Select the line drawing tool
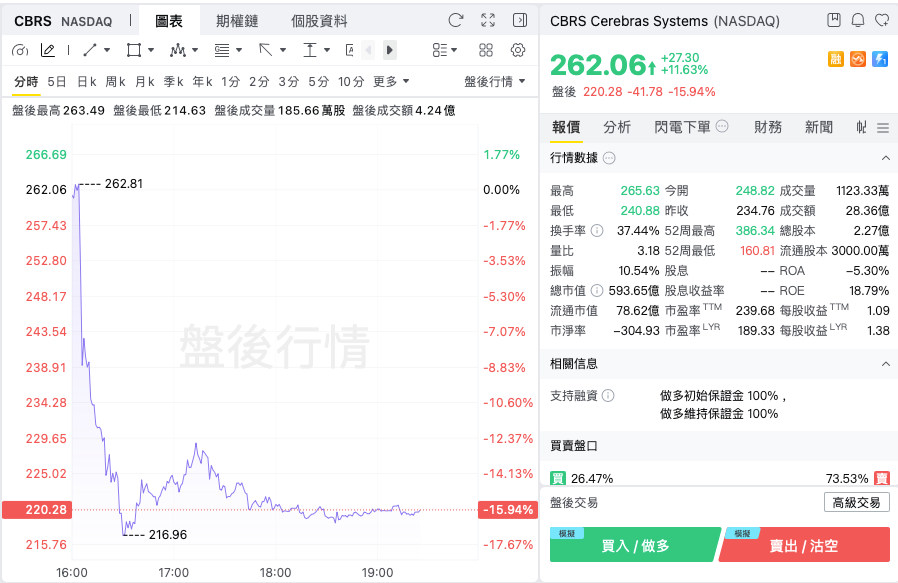898x583 pixels. tap(90, 50)
